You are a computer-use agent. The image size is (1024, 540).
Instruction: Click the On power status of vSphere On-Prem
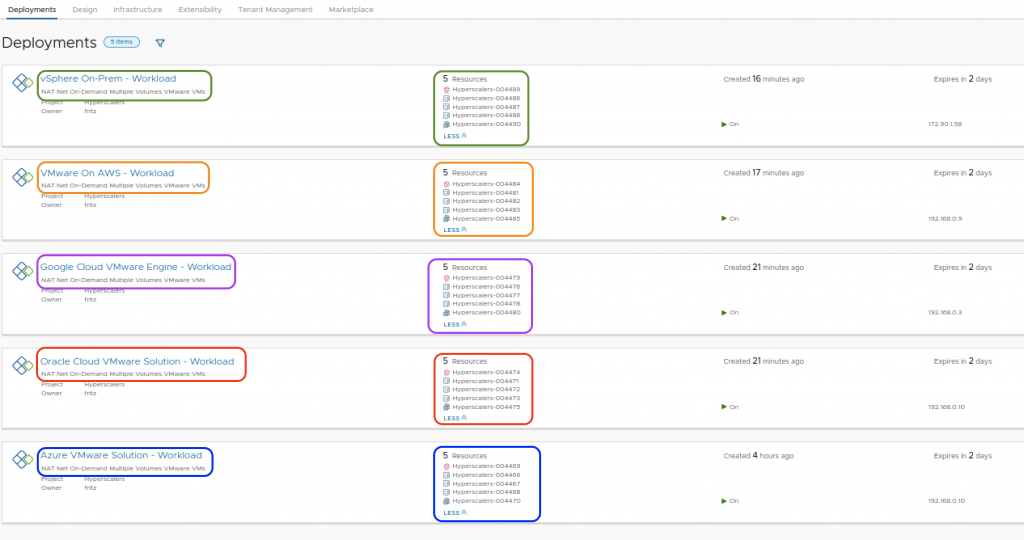pyautogui.click(x=730, y=124)
